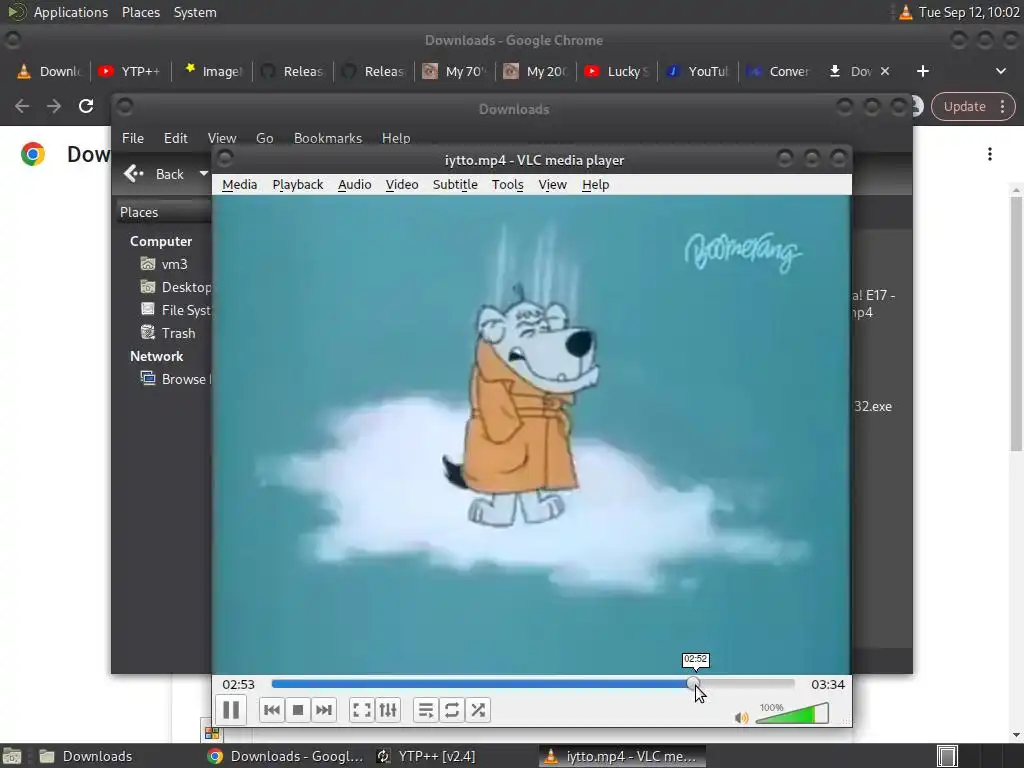
Task: Expand the Back history dropdown arrow
Action: pos(203,174)
